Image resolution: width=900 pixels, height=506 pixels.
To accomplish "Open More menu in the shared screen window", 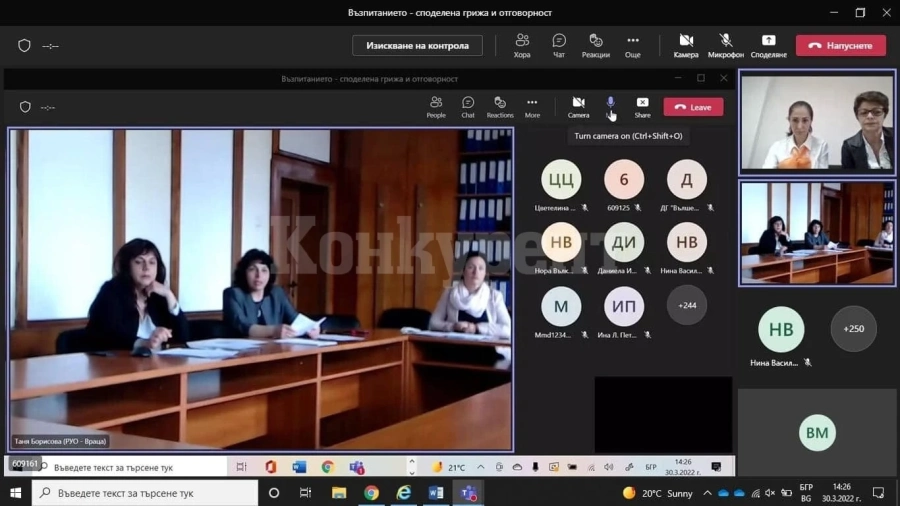I will click(532, 107).
